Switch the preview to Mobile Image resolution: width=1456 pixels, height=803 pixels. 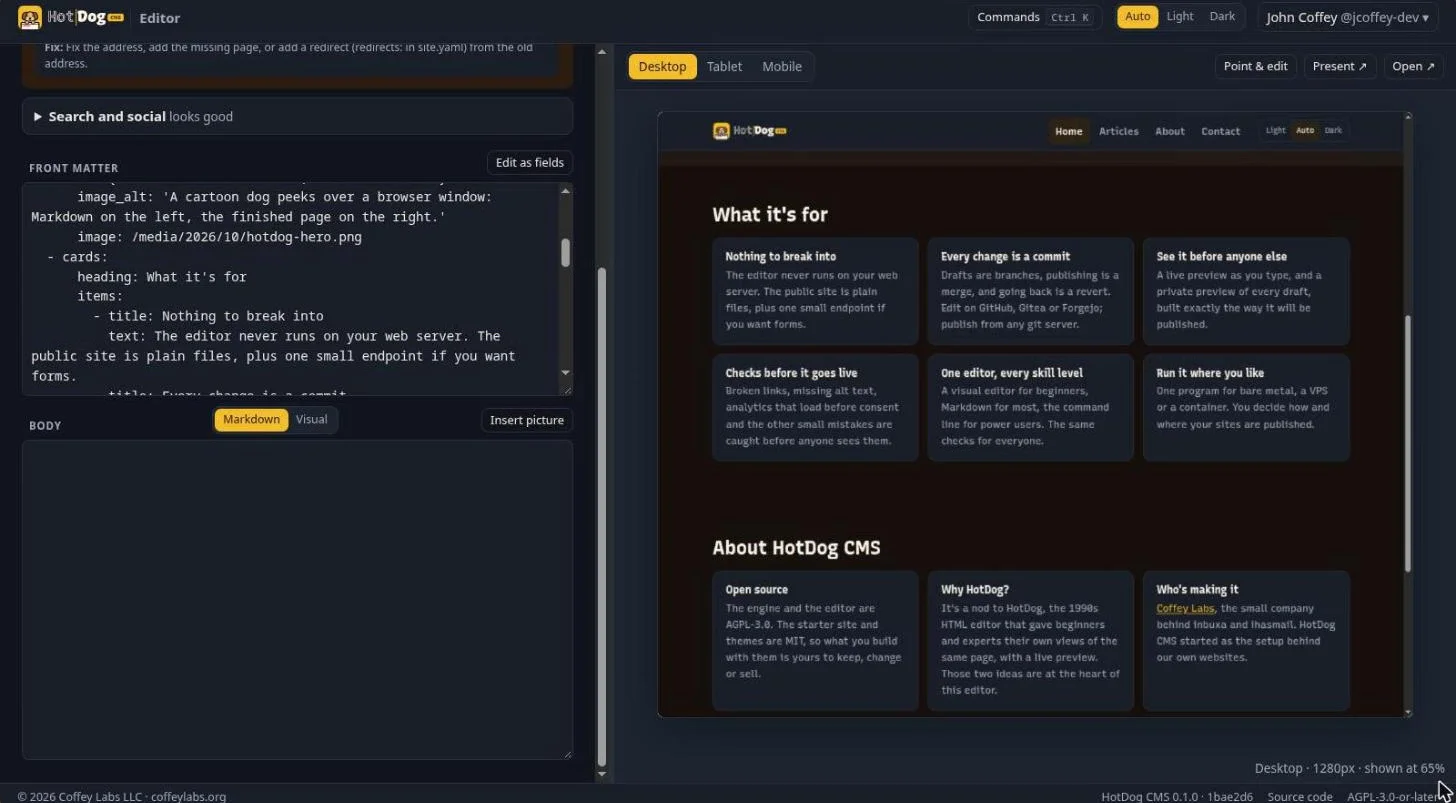782,66
